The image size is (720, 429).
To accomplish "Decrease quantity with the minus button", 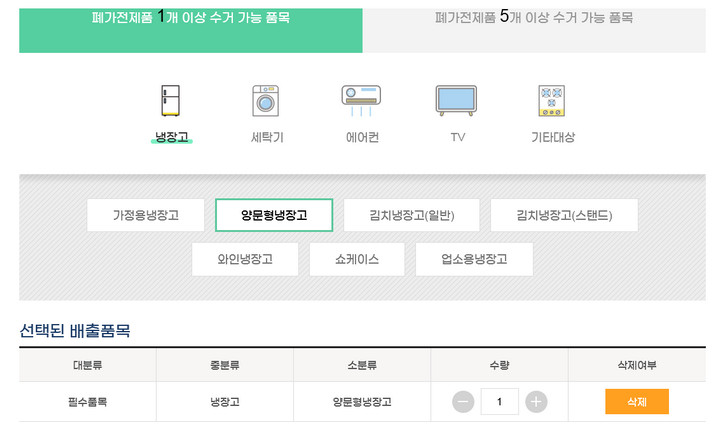I will coord(463,402).
